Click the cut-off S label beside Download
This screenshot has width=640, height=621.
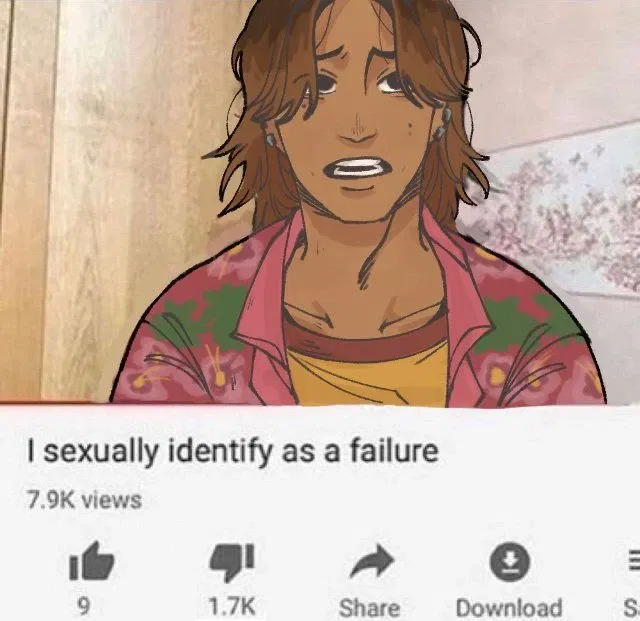pyautogui.click(x=631, y=608)
